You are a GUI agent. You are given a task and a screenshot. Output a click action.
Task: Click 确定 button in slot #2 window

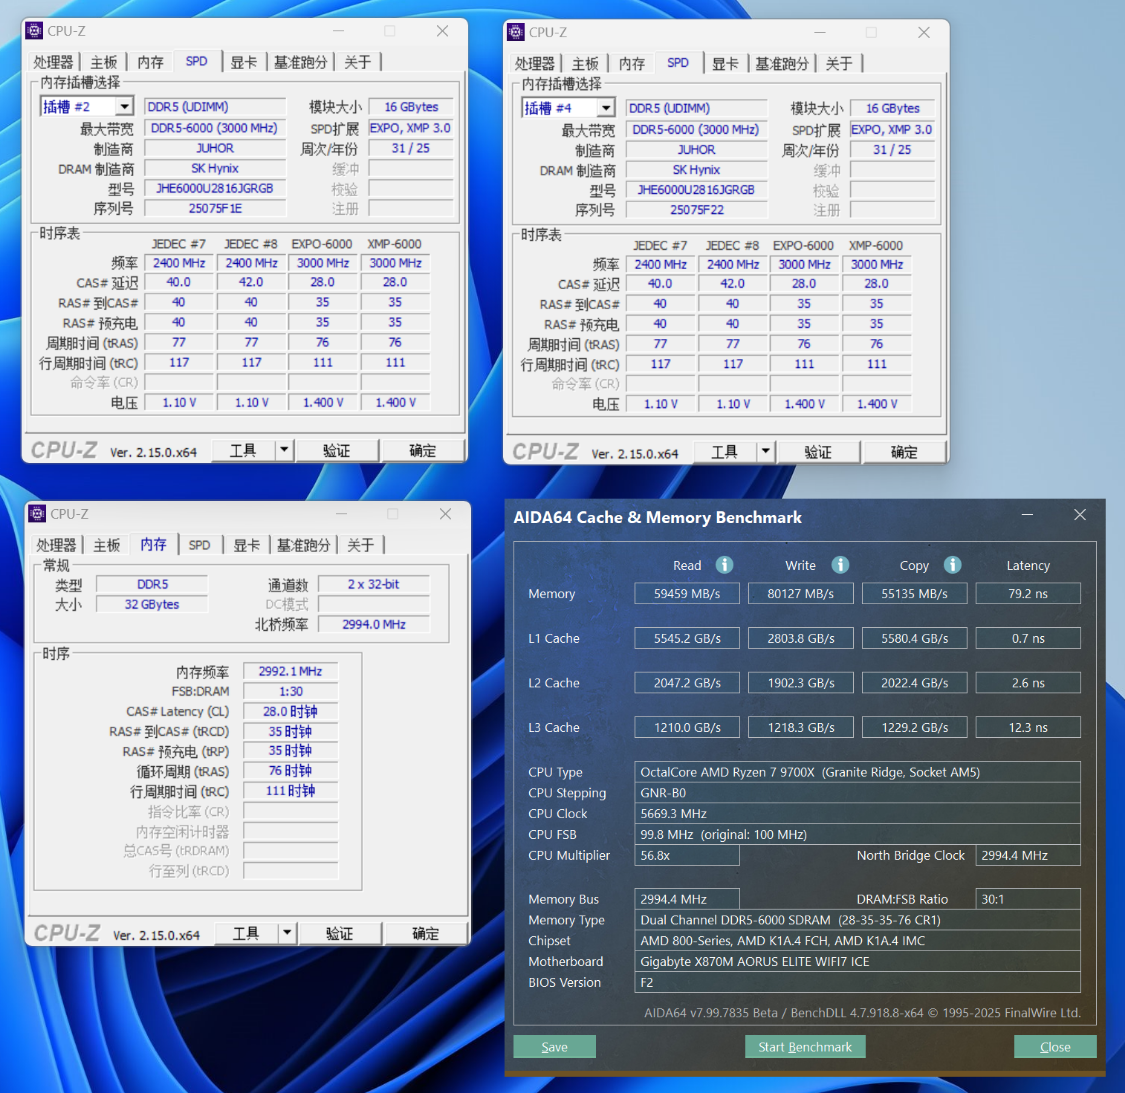click(423, 450)
